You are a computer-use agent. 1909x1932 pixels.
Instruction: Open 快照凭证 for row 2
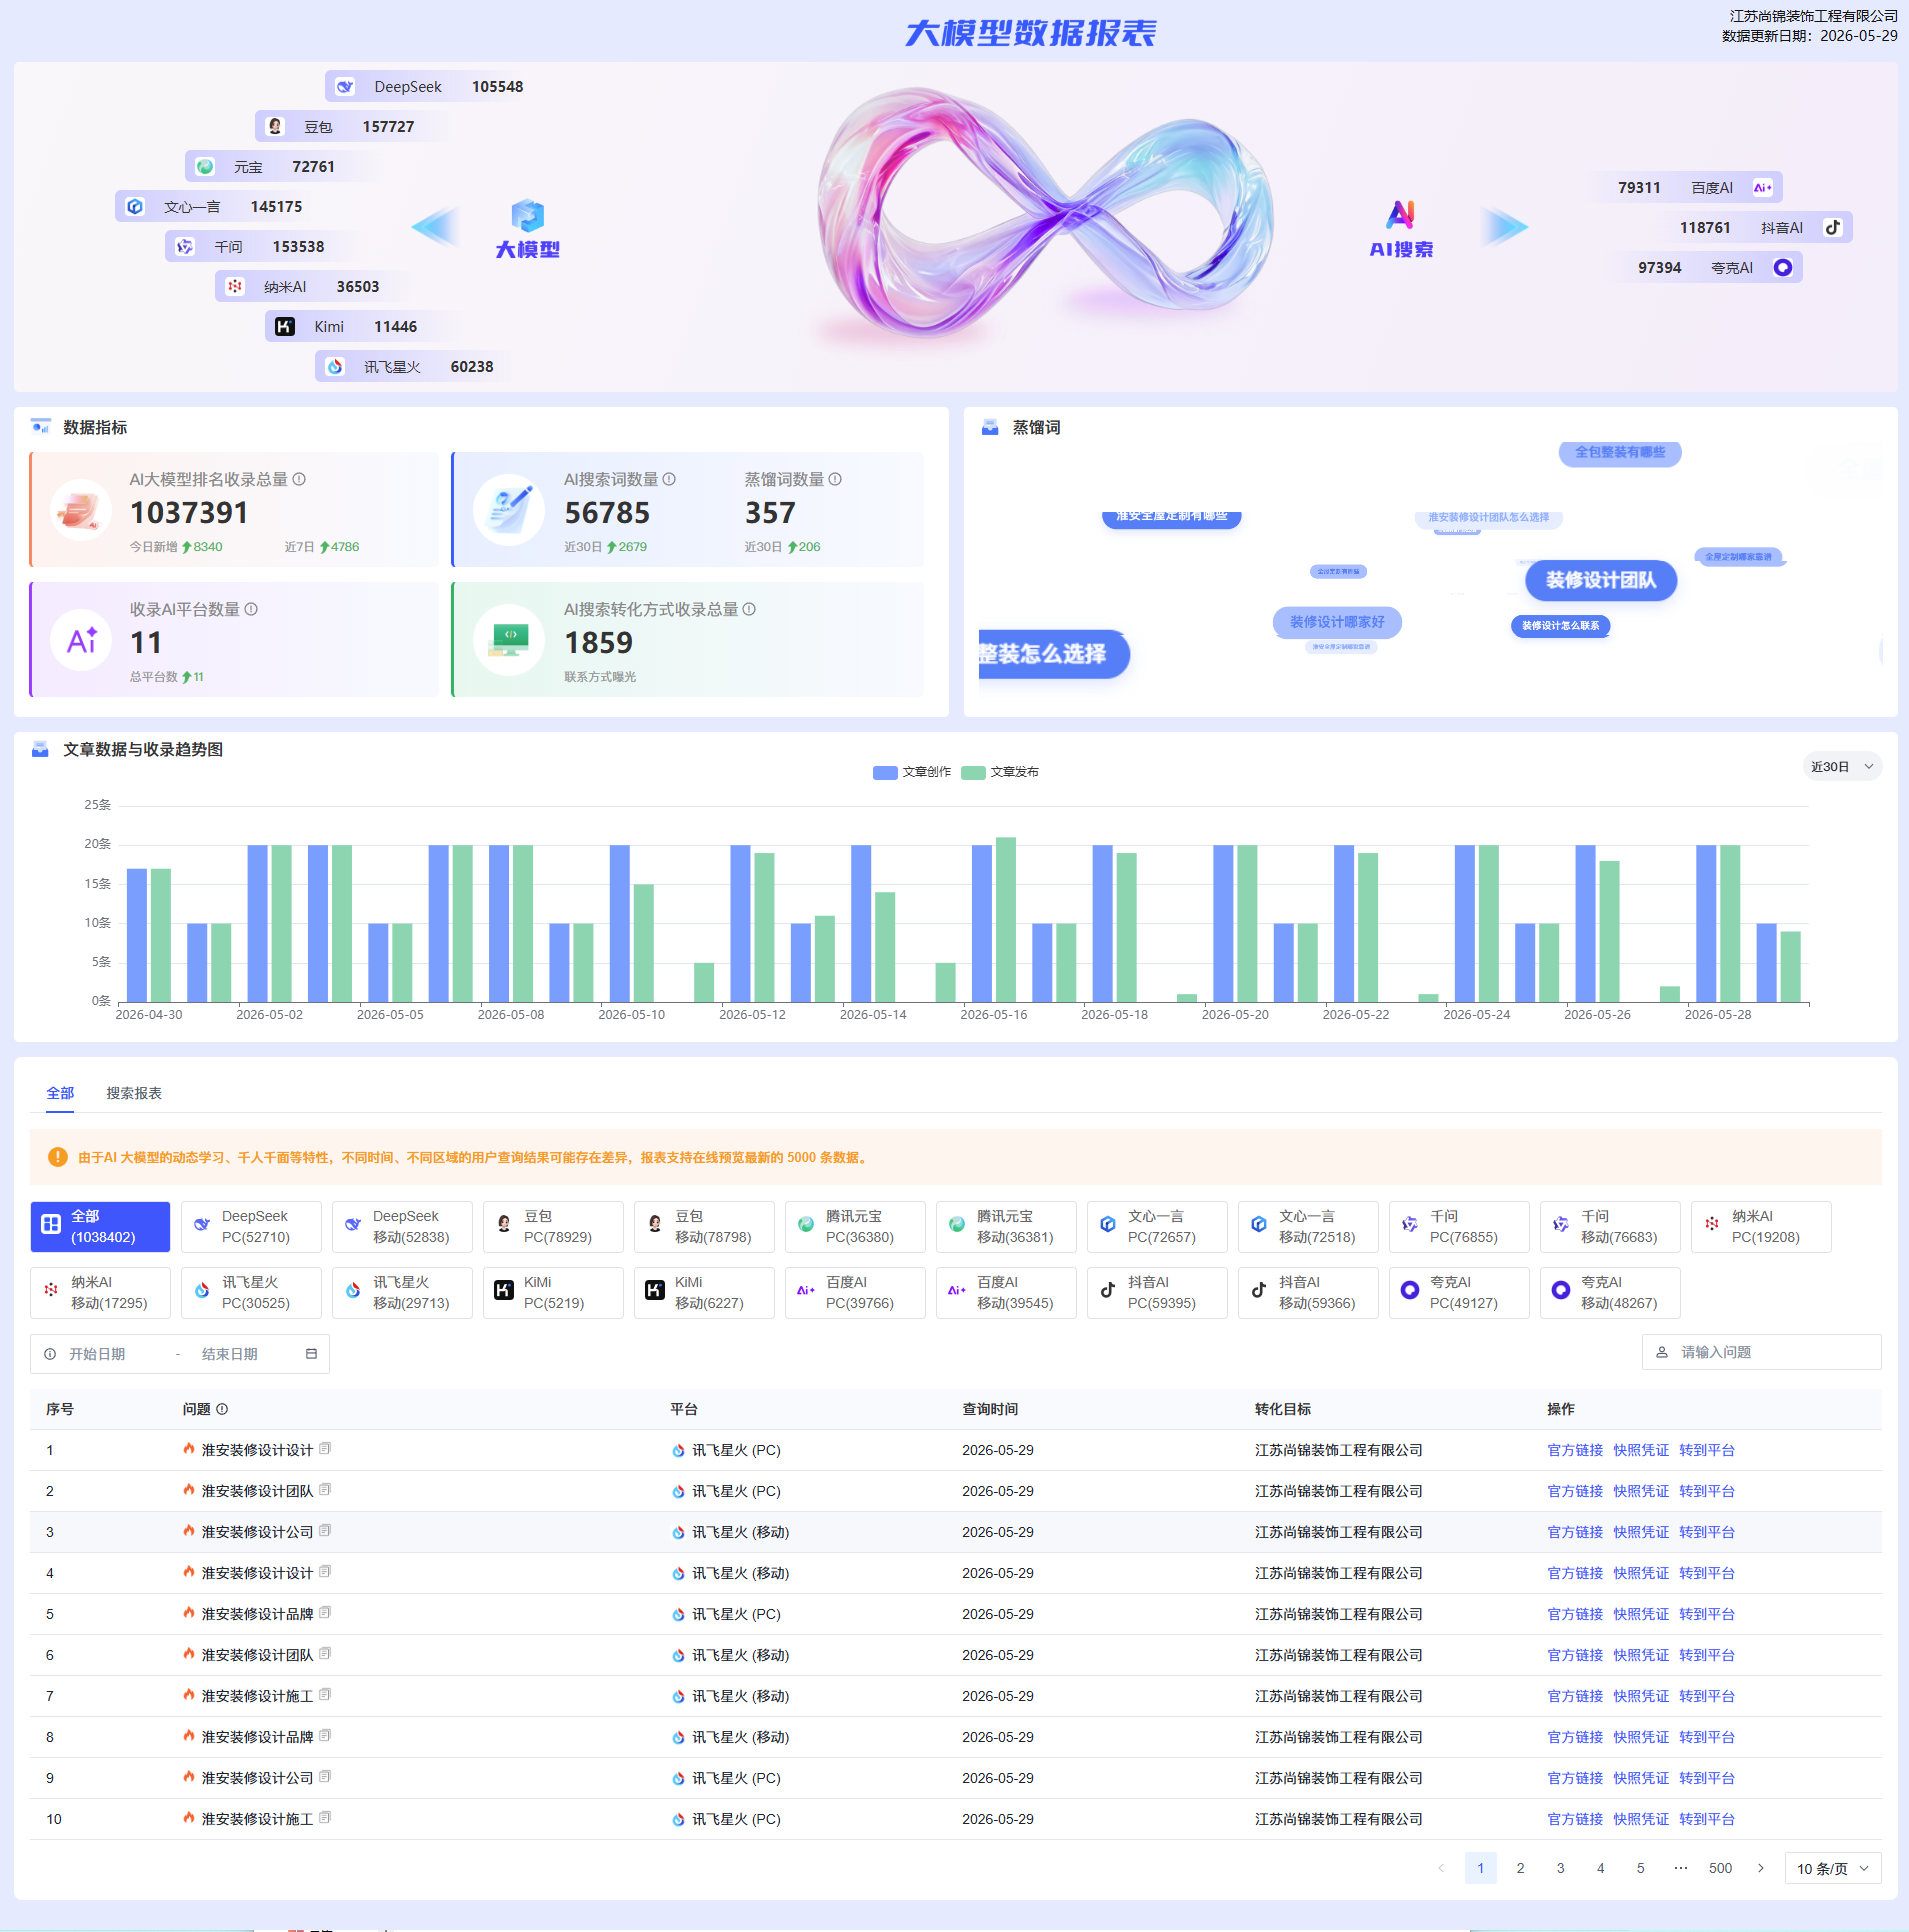coord(1641,1491)
